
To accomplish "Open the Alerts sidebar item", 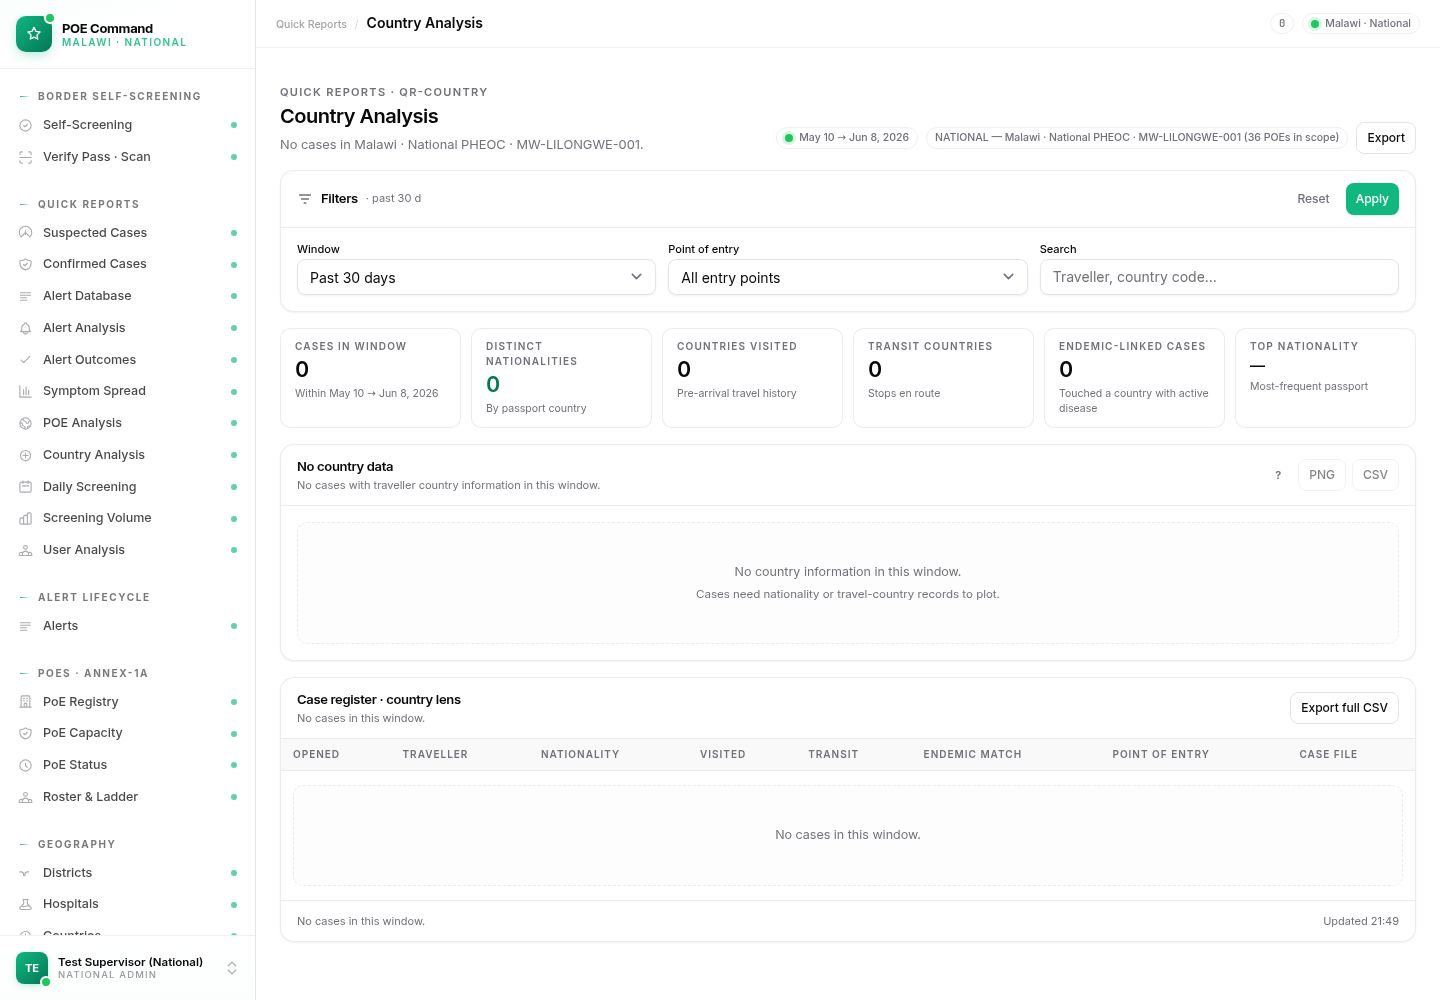I will pos(128,626).
